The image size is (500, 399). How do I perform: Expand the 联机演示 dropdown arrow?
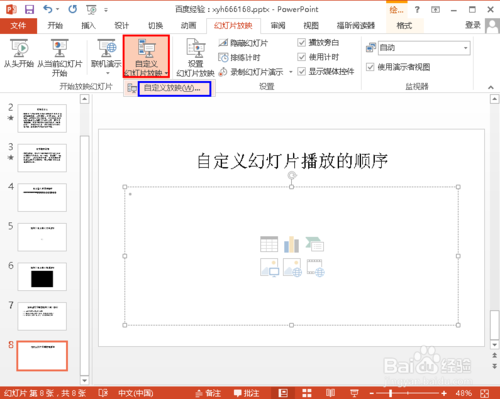[107, 73]
